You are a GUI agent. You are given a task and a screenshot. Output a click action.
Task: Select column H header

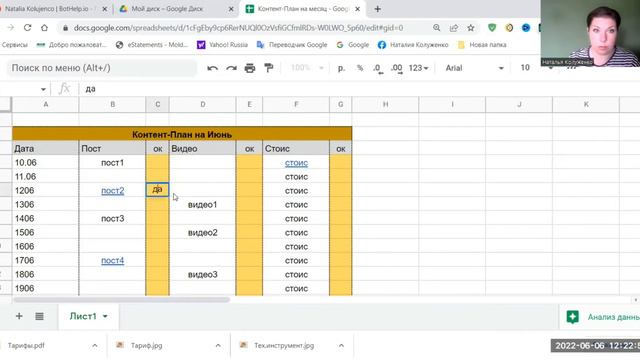click(385, 104)
